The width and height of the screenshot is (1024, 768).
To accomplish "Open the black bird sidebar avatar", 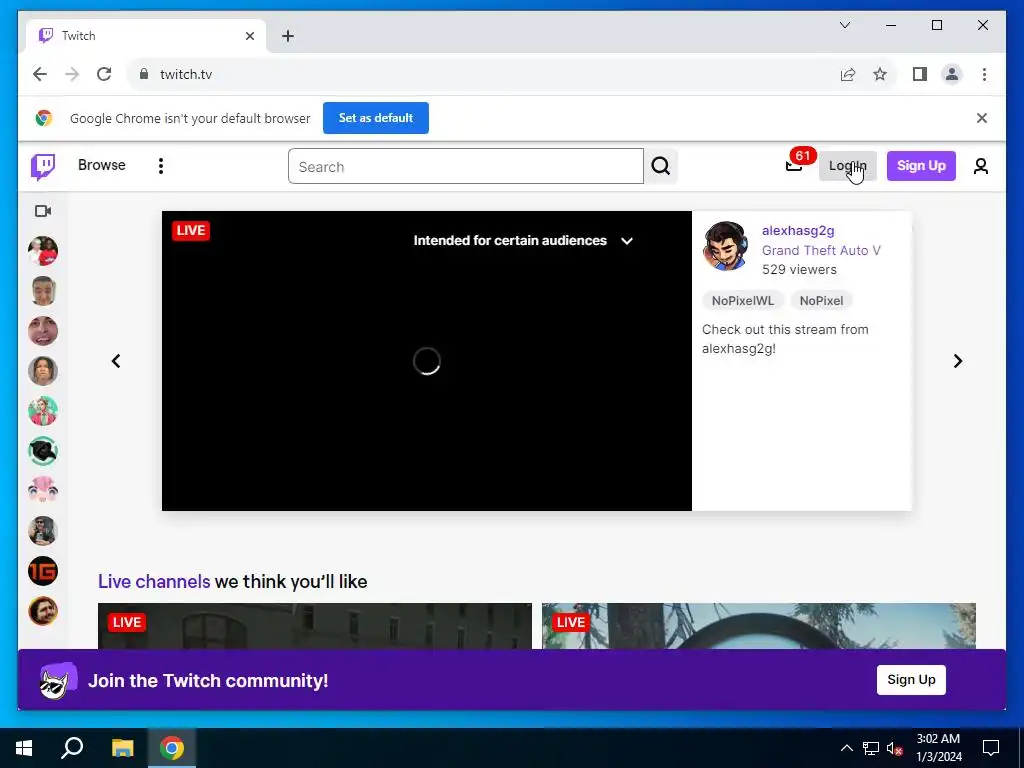I will point(43,451).
